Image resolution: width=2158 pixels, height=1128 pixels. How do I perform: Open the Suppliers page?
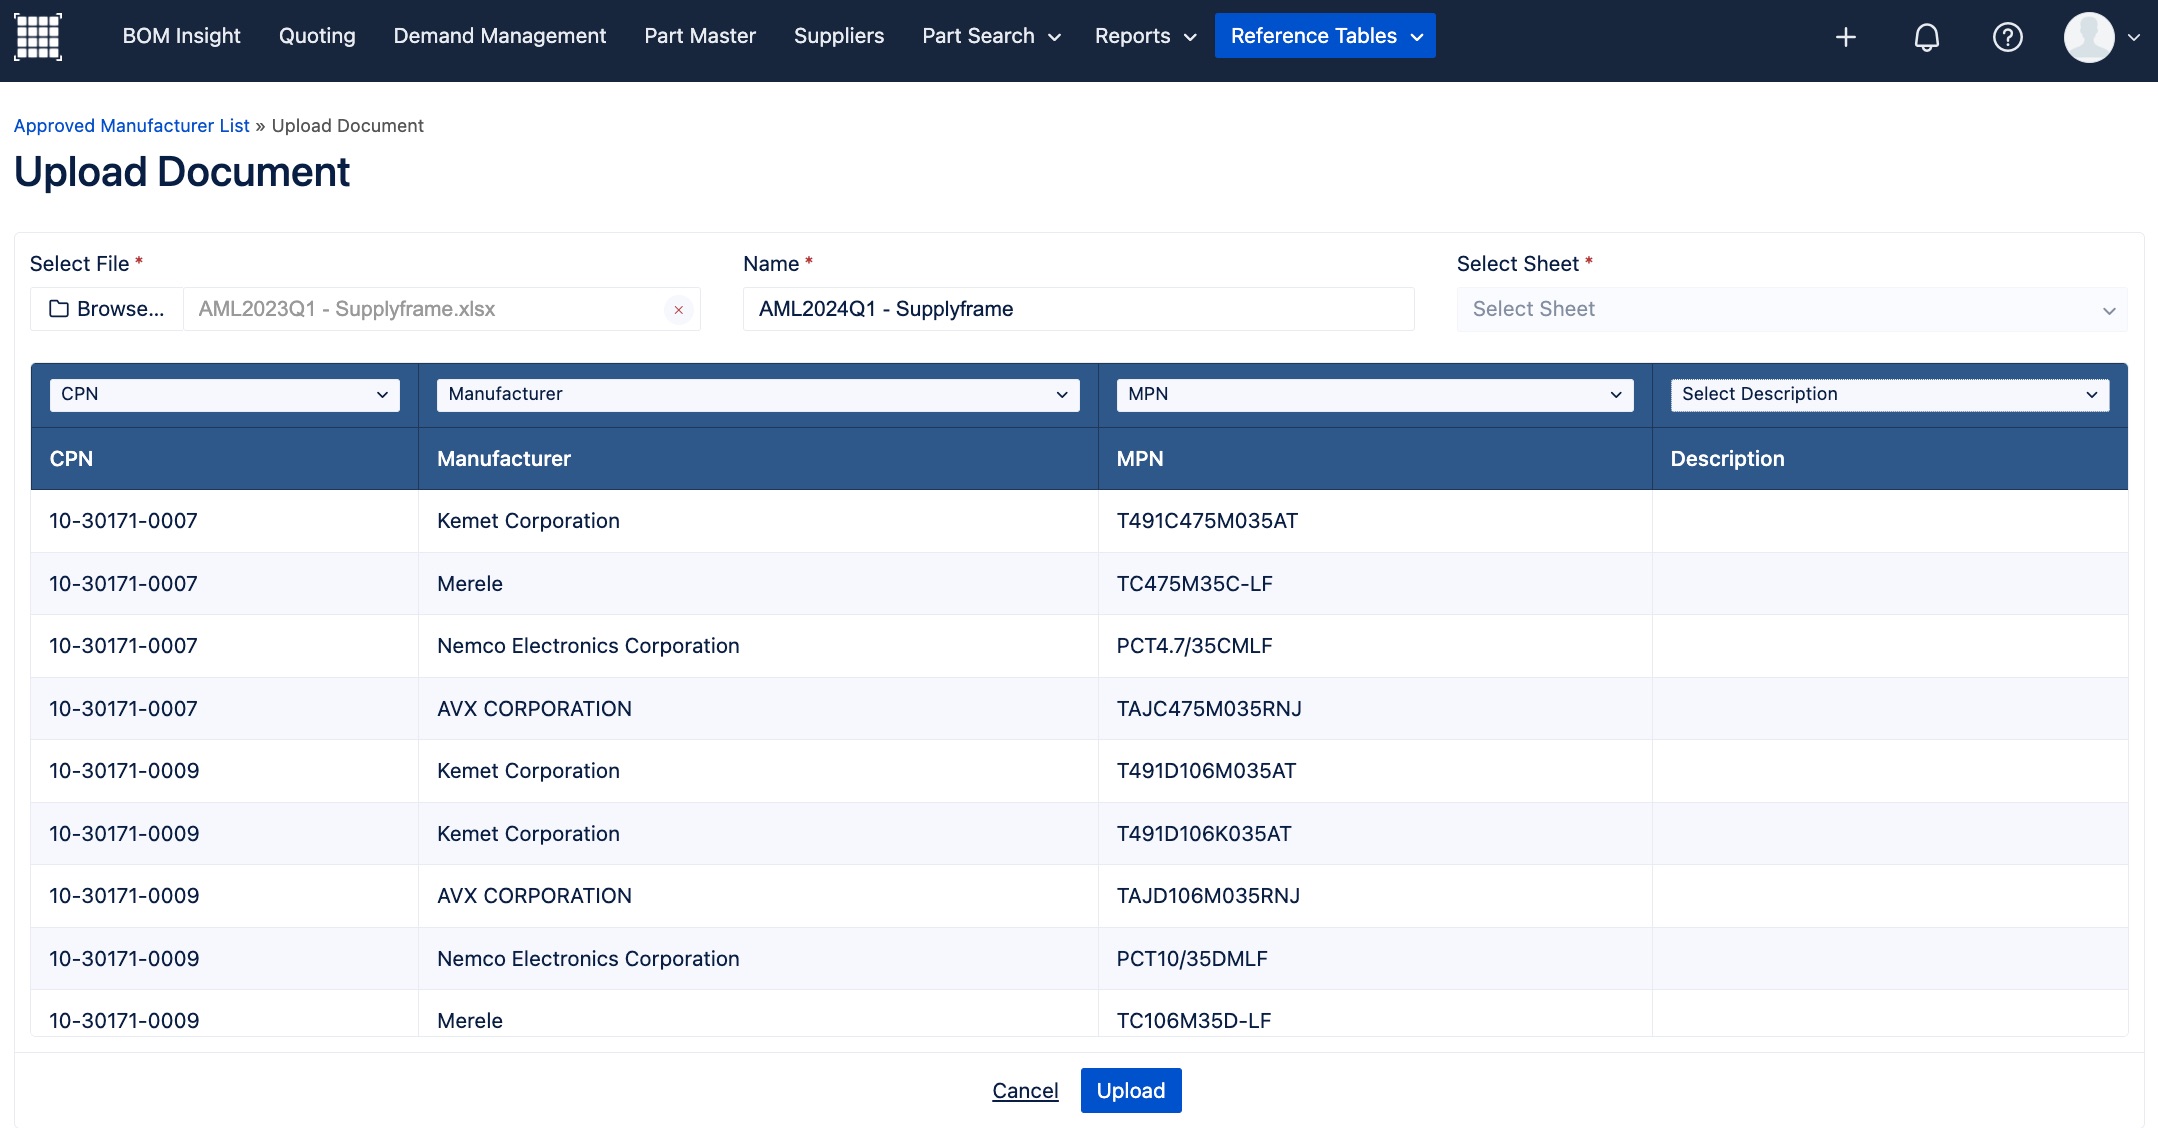839,36
